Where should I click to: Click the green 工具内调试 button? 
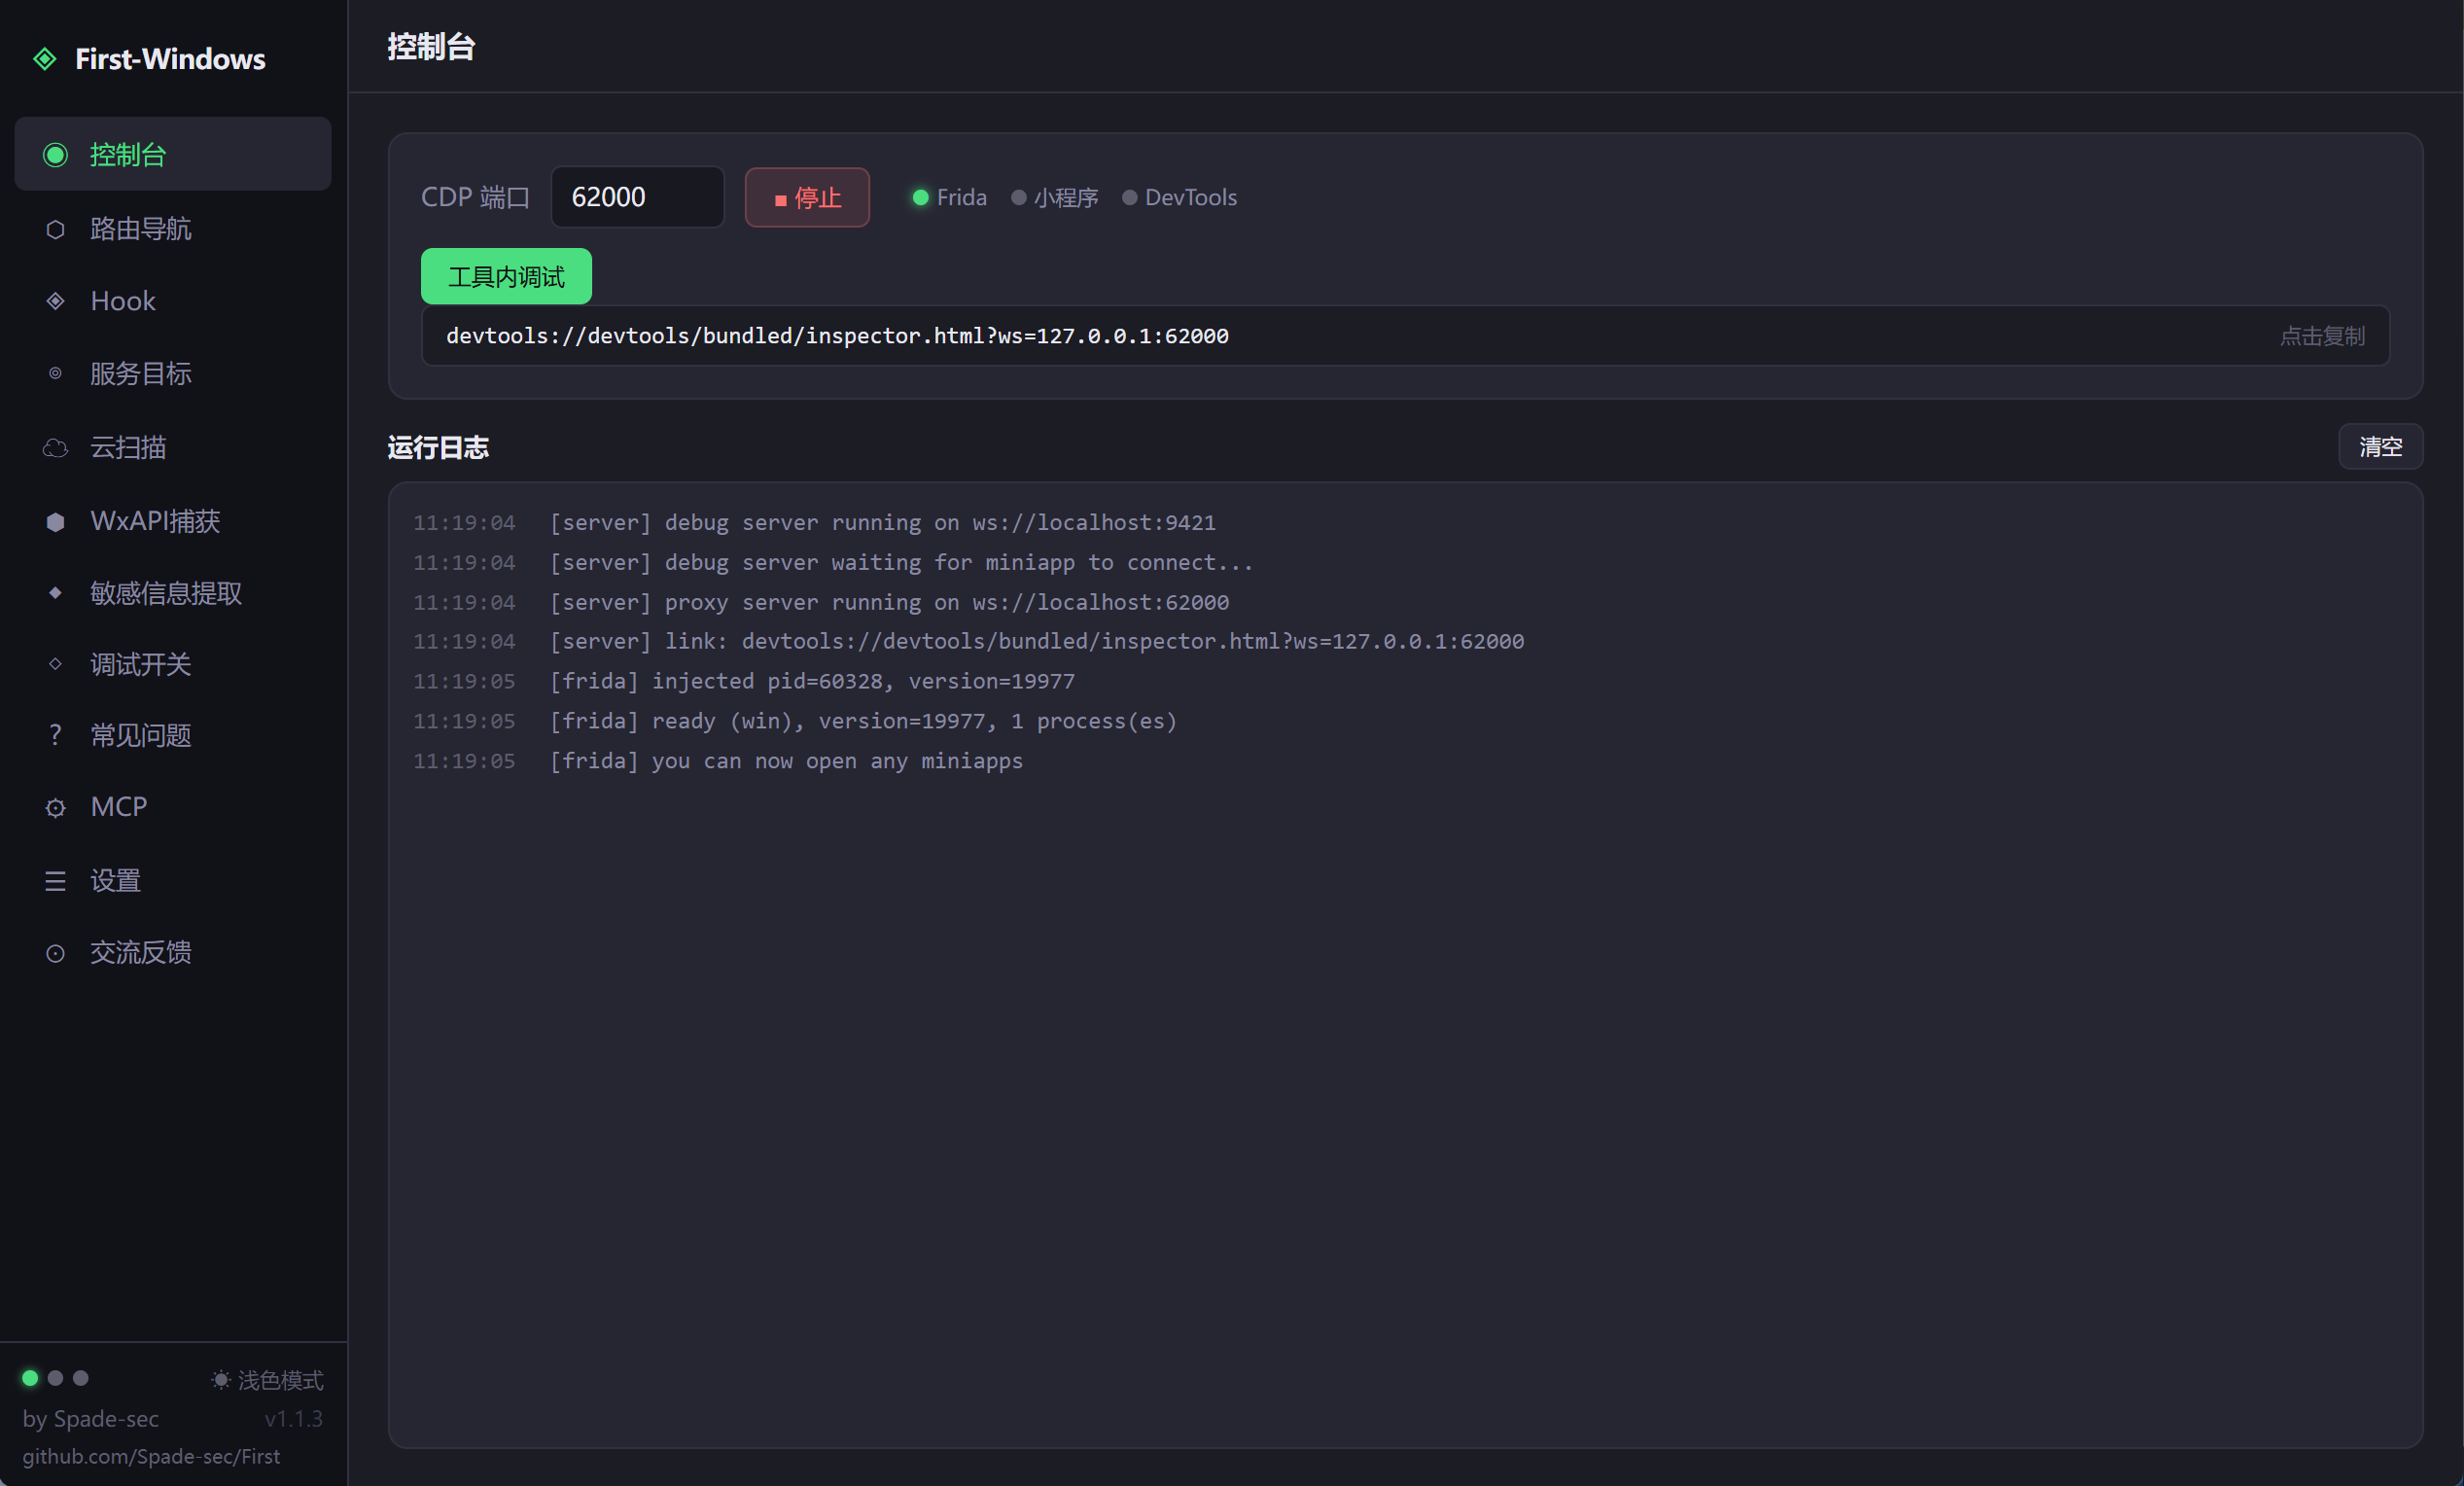[506, 276]
